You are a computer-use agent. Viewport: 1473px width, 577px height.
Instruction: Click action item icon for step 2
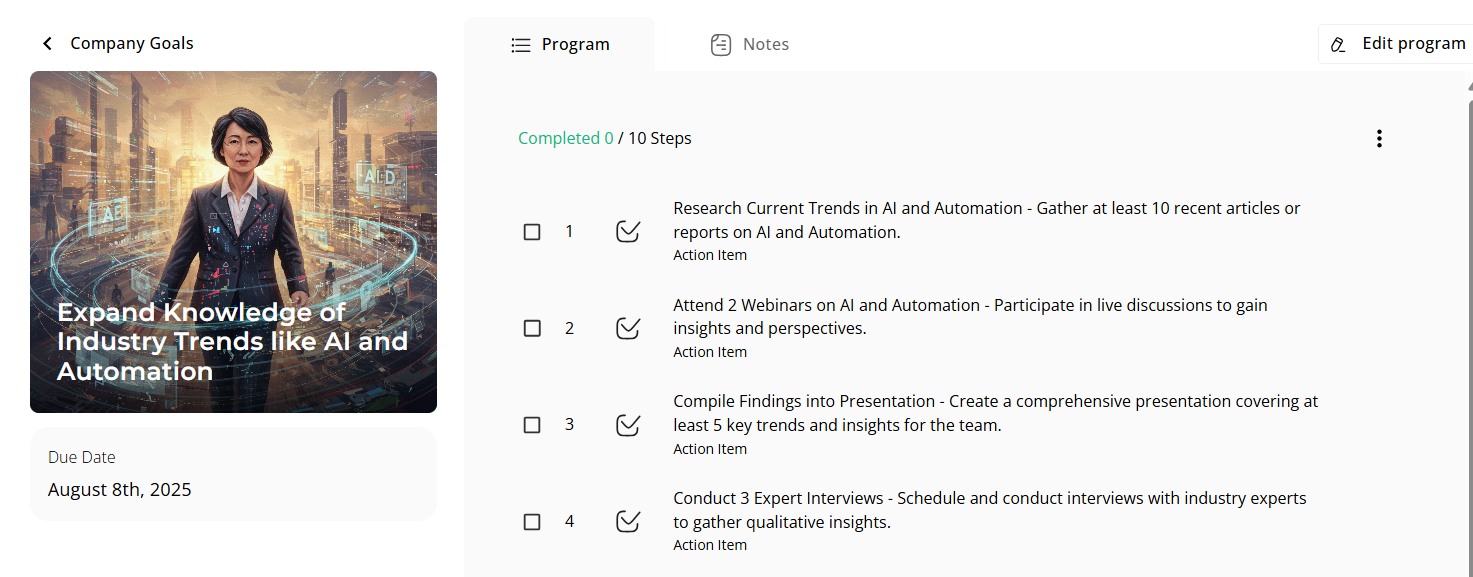click(x=628, y=328)
